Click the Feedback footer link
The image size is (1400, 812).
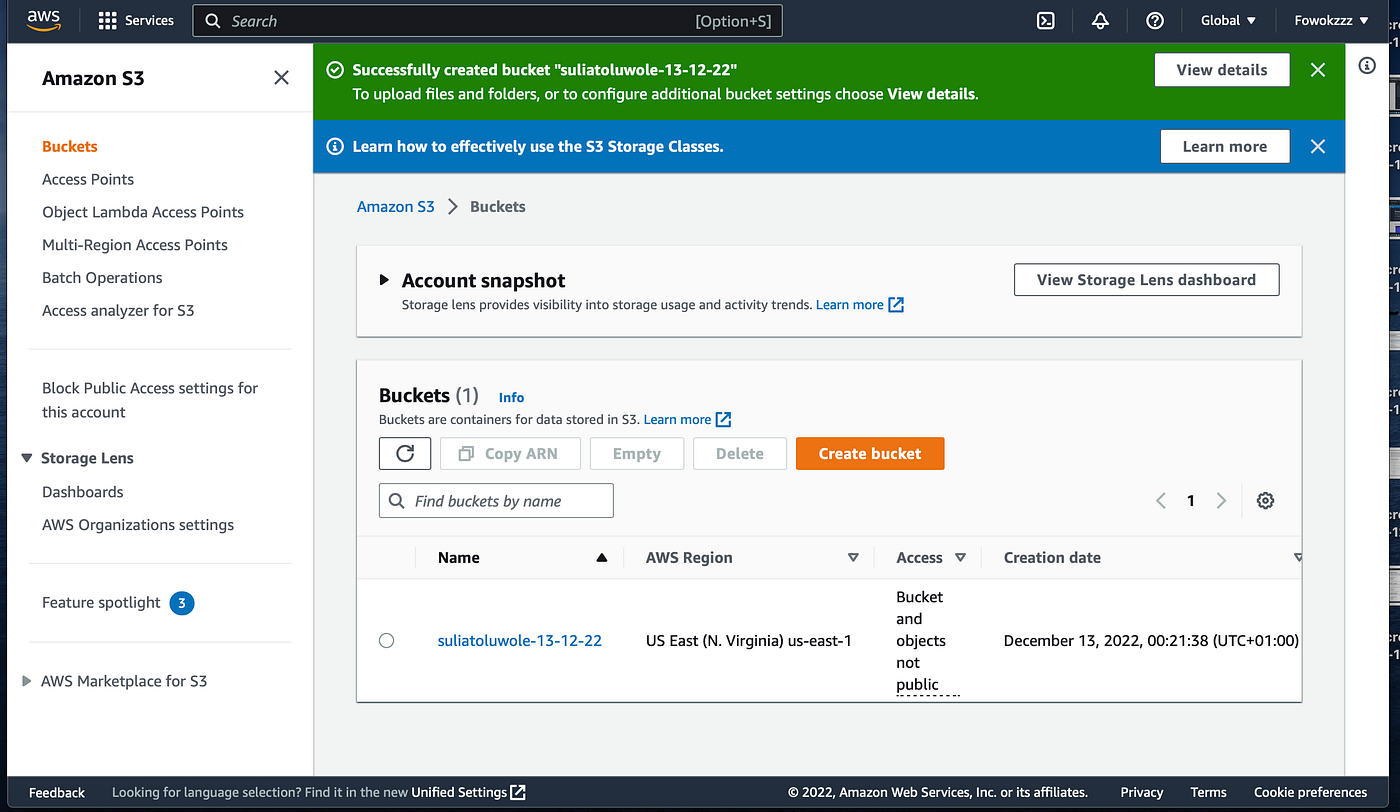pyautogui.click(x=57, y=793)
